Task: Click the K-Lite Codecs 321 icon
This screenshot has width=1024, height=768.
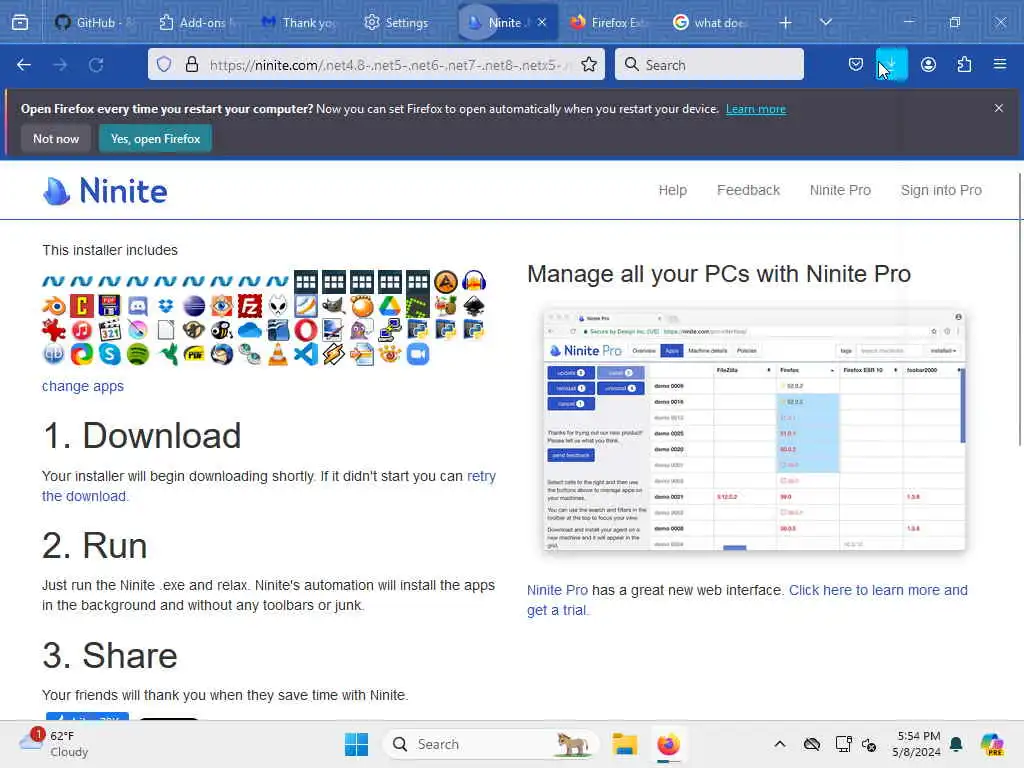Action: pyautogui.click(x=110, y=330)
